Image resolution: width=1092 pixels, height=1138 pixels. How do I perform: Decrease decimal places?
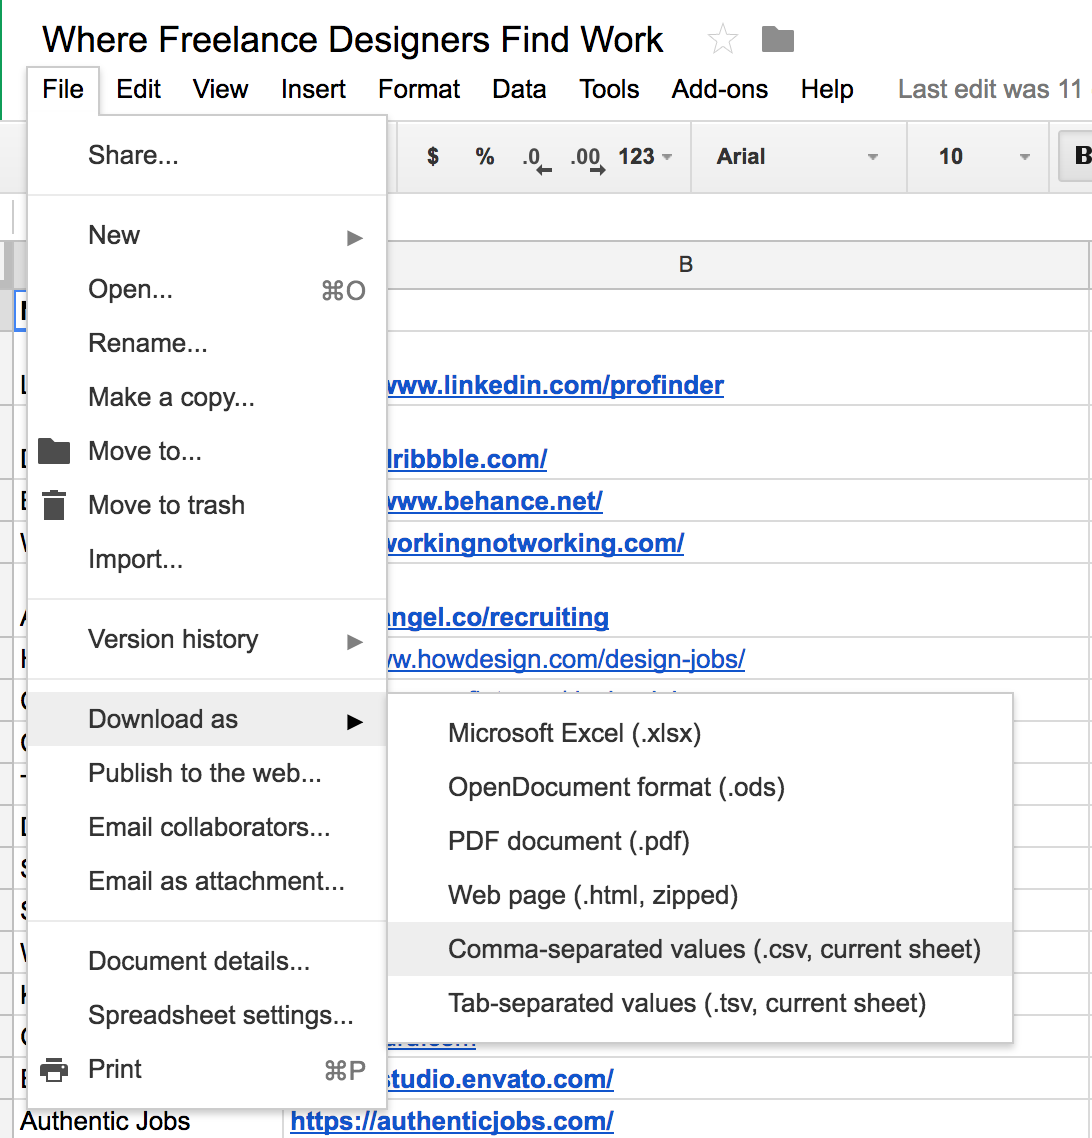(537, 159)
